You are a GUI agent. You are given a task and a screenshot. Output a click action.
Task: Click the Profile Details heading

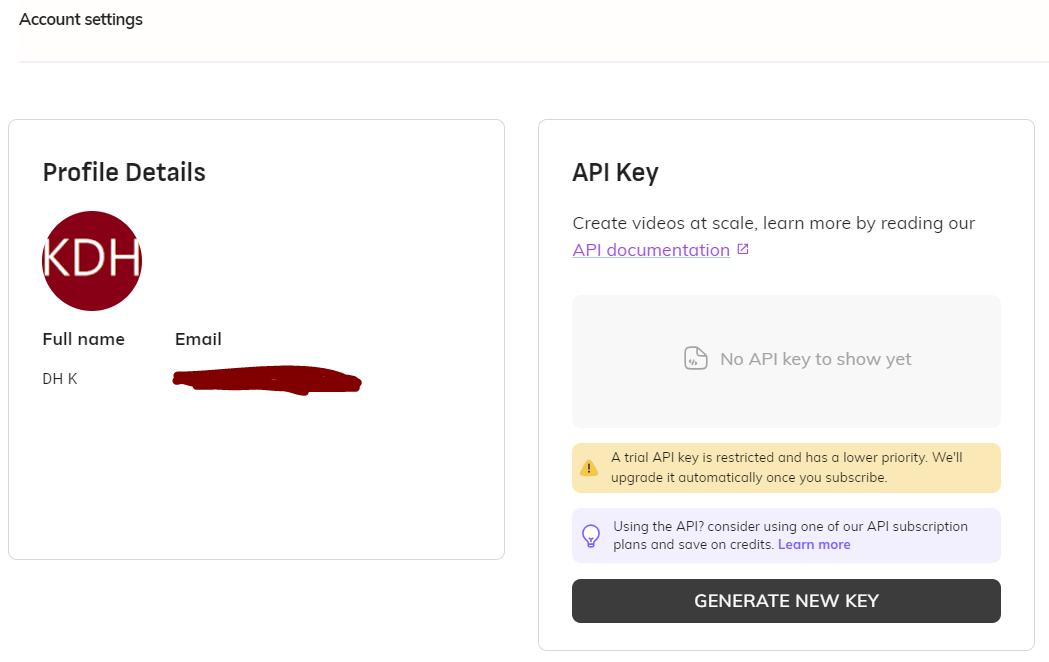tap(124, 173)
